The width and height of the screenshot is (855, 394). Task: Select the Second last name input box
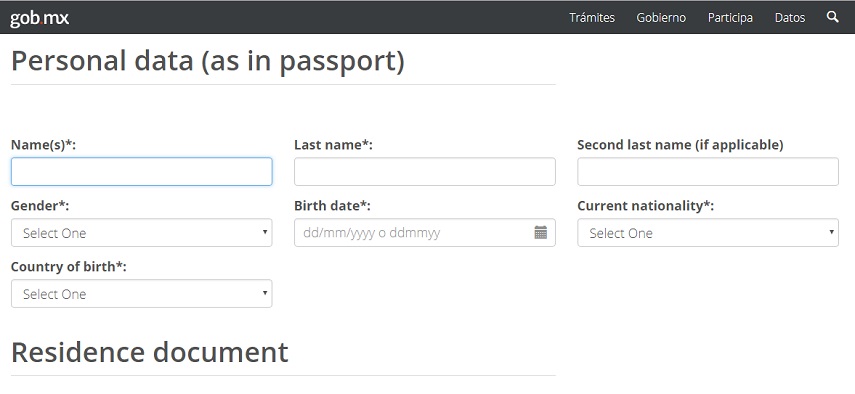coord(708,172)
